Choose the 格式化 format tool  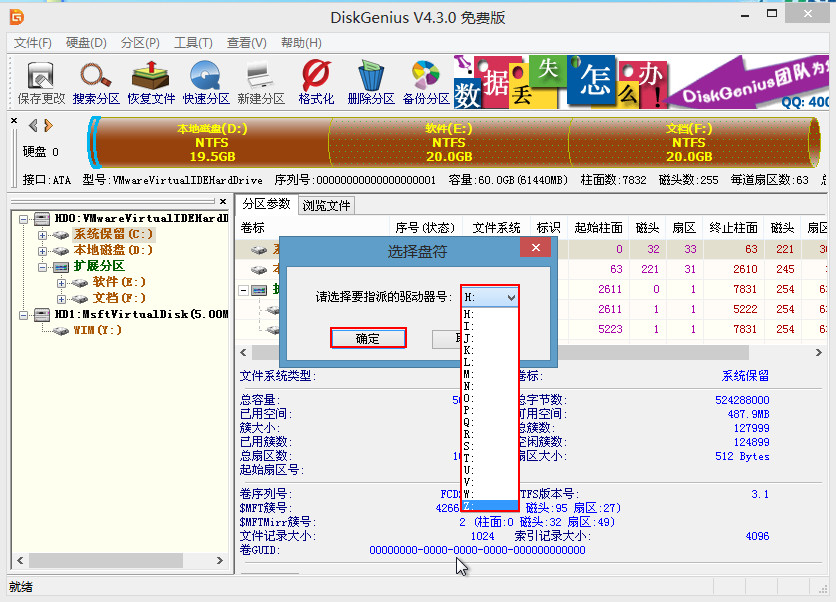316,83
